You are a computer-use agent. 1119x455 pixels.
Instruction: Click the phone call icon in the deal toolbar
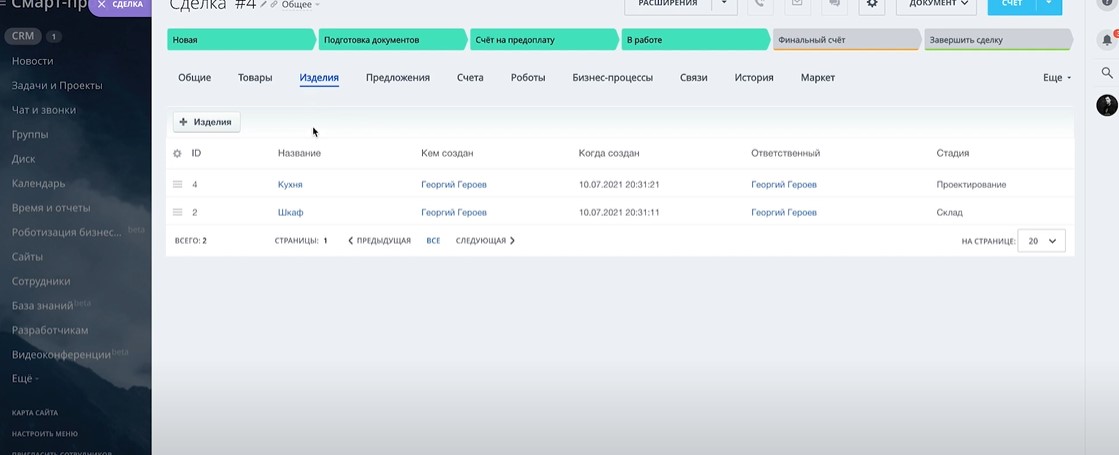point(760,4)
